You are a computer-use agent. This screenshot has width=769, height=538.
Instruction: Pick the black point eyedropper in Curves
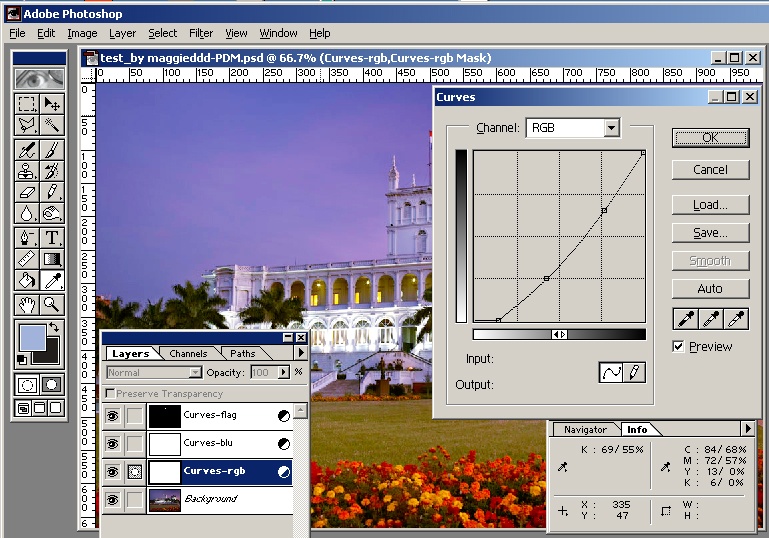pos(686,319)
